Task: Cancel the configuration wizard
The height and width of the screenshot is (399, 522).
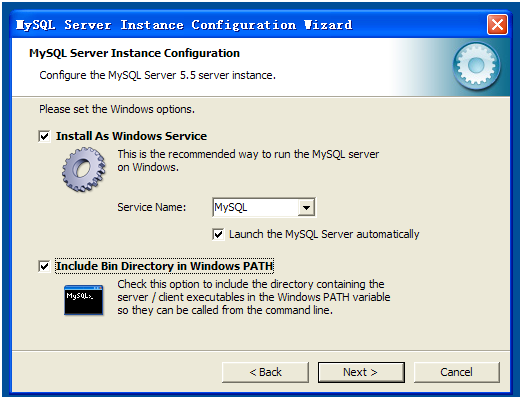Action: coord(457,372)
